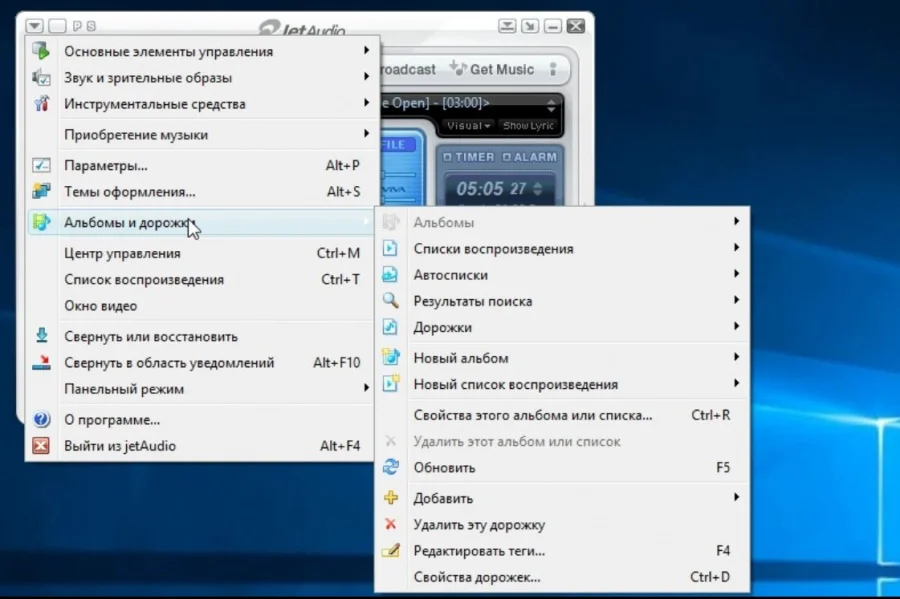Choose Редактировать теги menu entry

[562, 551]
